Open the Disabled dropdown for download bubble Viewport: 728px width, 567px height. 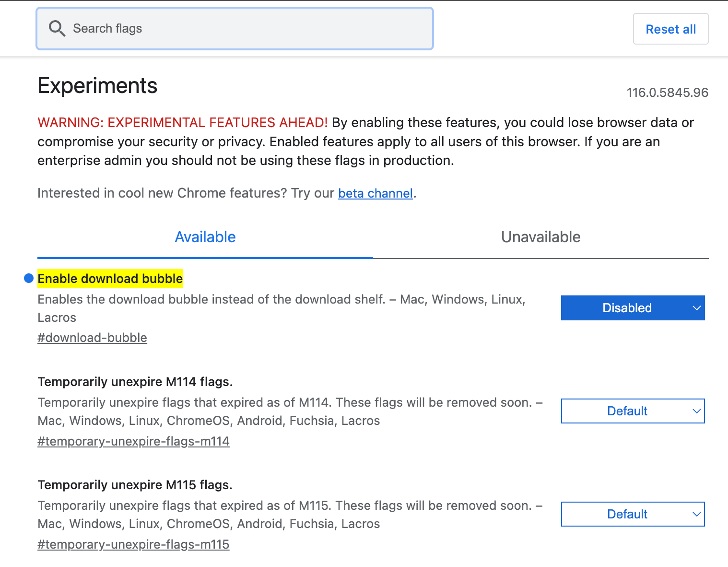632,308
